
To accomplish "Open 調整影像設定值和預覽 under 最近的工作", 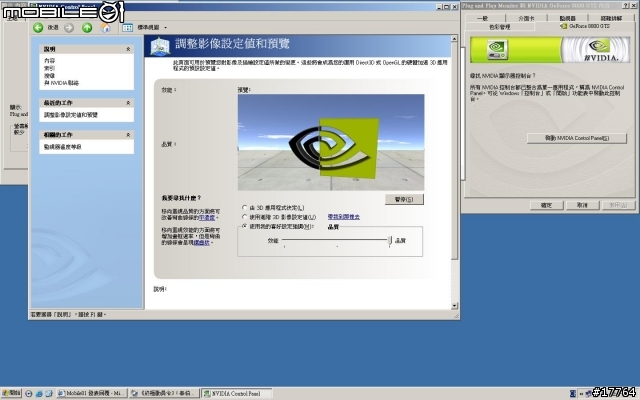I will (71, 115).
